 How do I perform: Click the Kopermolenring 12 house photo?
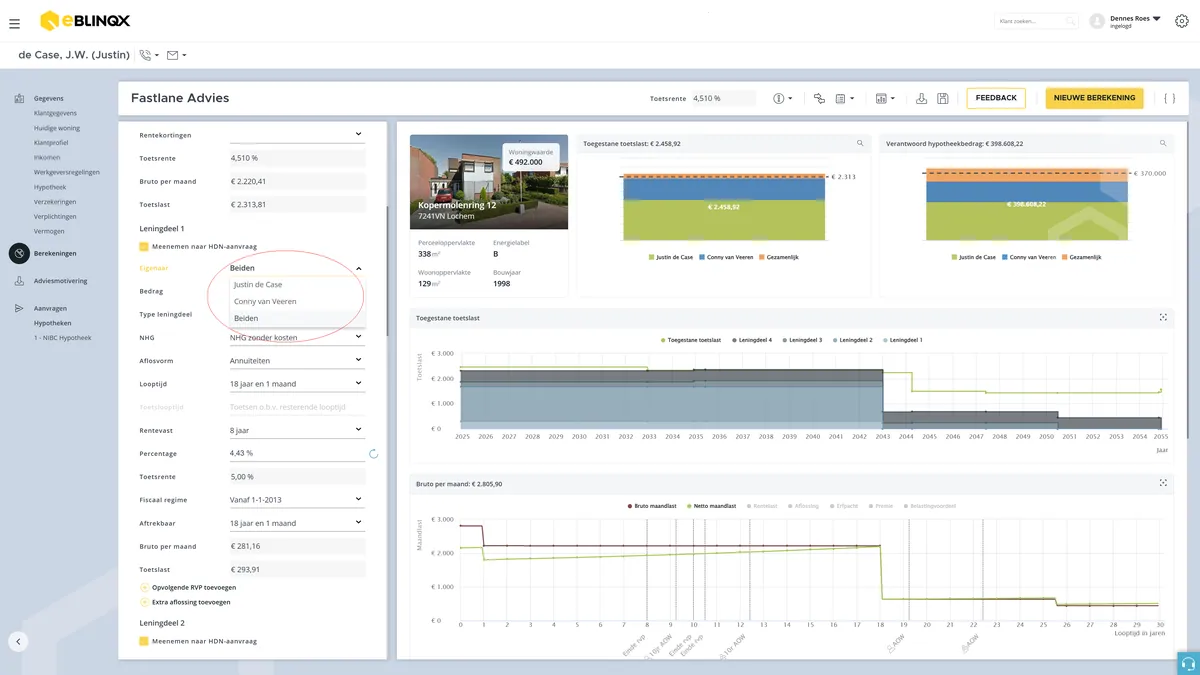489,182
